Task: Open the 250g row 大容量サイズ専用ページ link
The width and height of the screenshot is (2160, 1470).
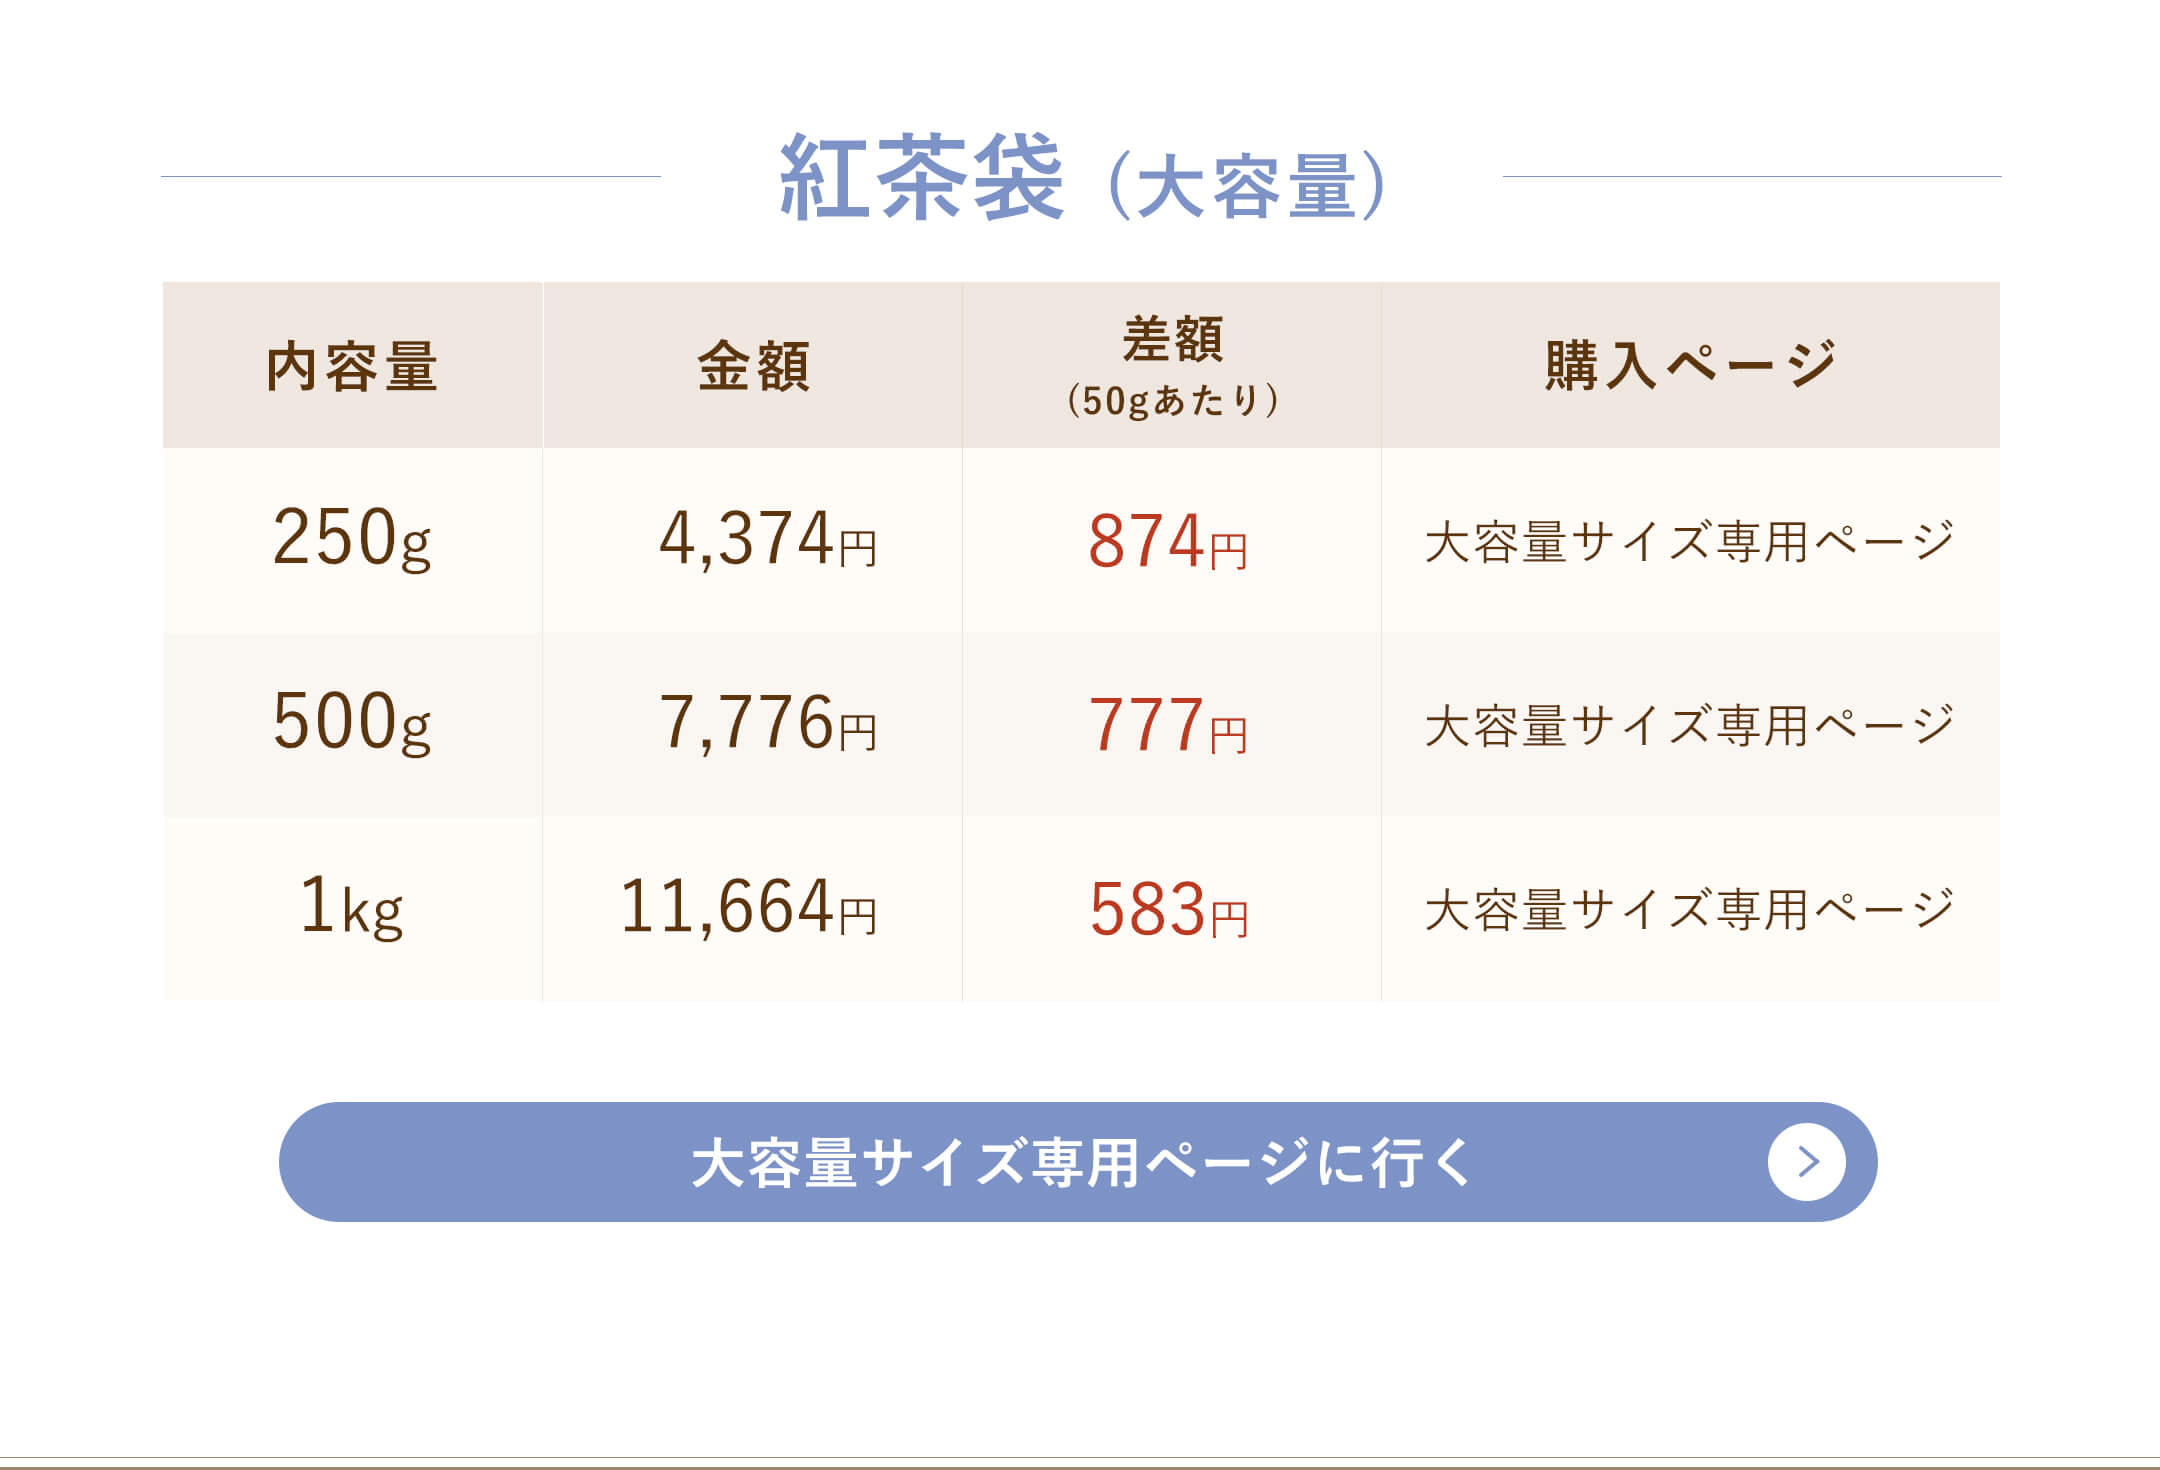Action: pos(1689,541)
